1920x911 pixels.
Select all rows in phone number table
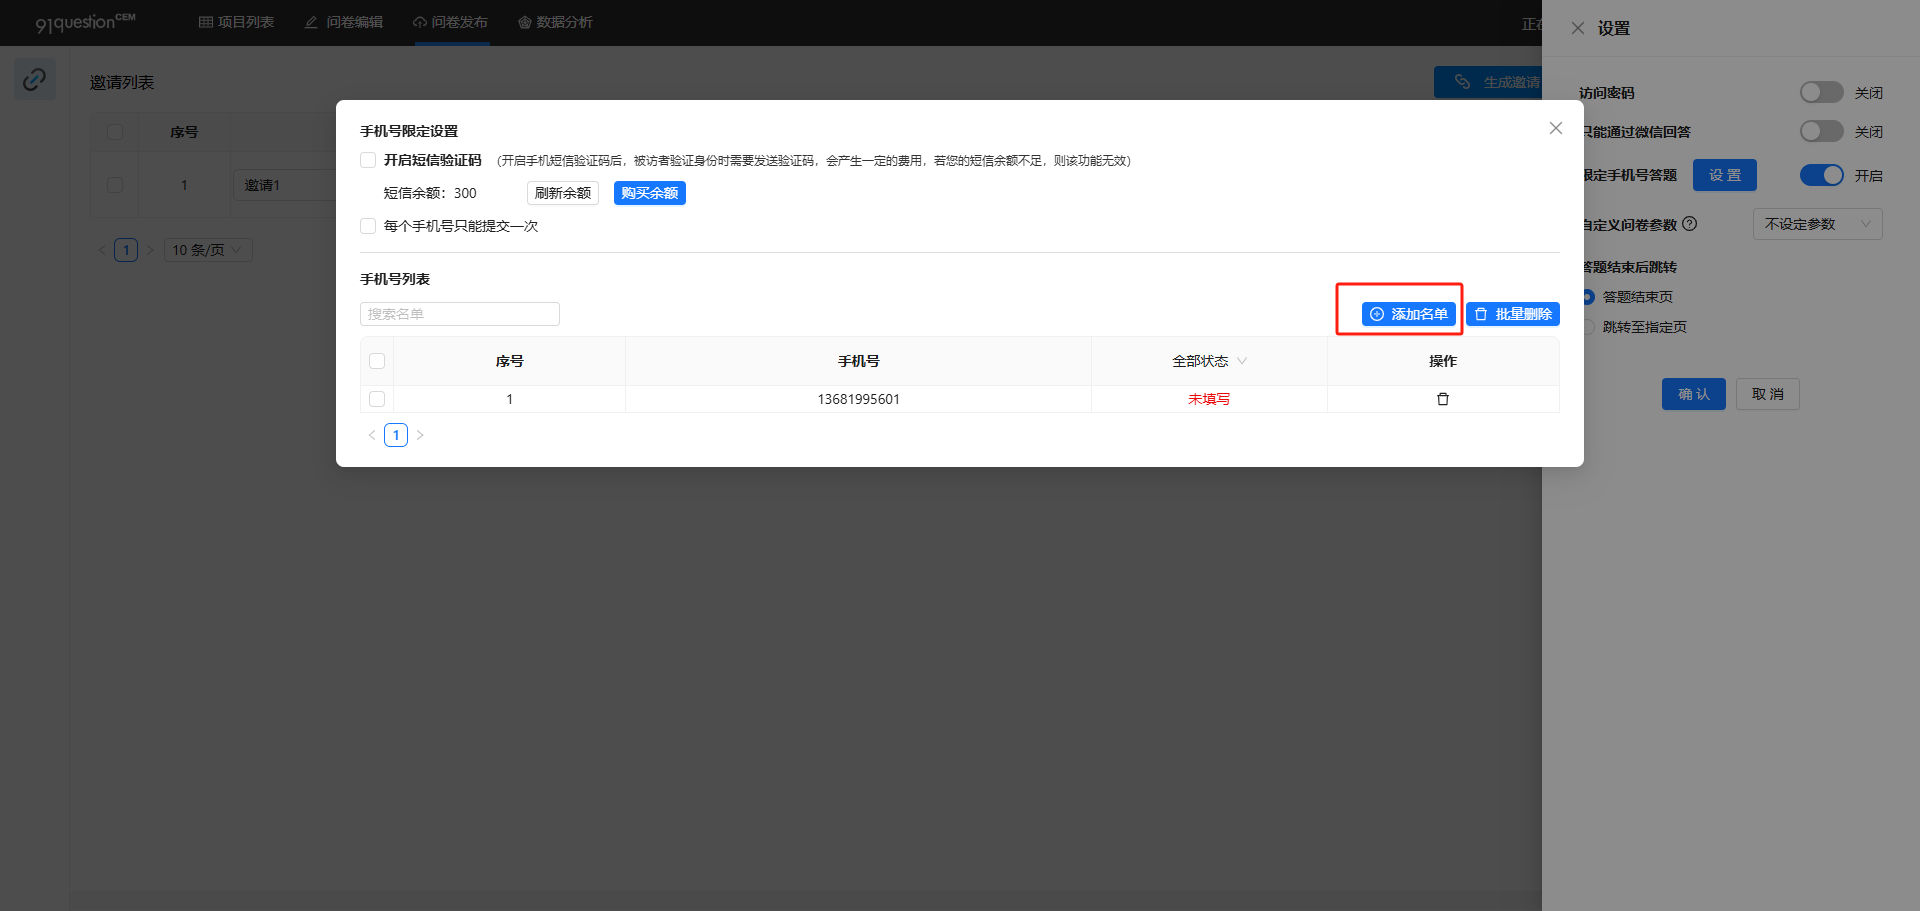click(377, 361)
